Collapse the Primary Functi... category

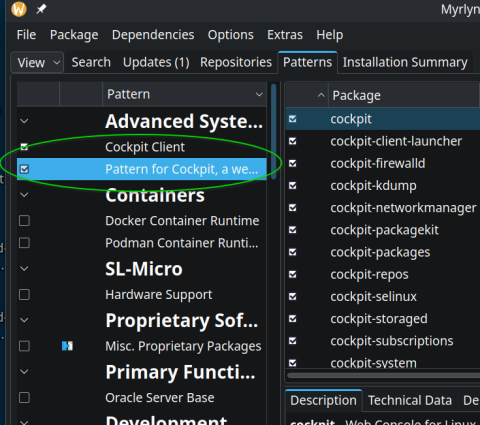pyautogui.click(x=24, y=372)
